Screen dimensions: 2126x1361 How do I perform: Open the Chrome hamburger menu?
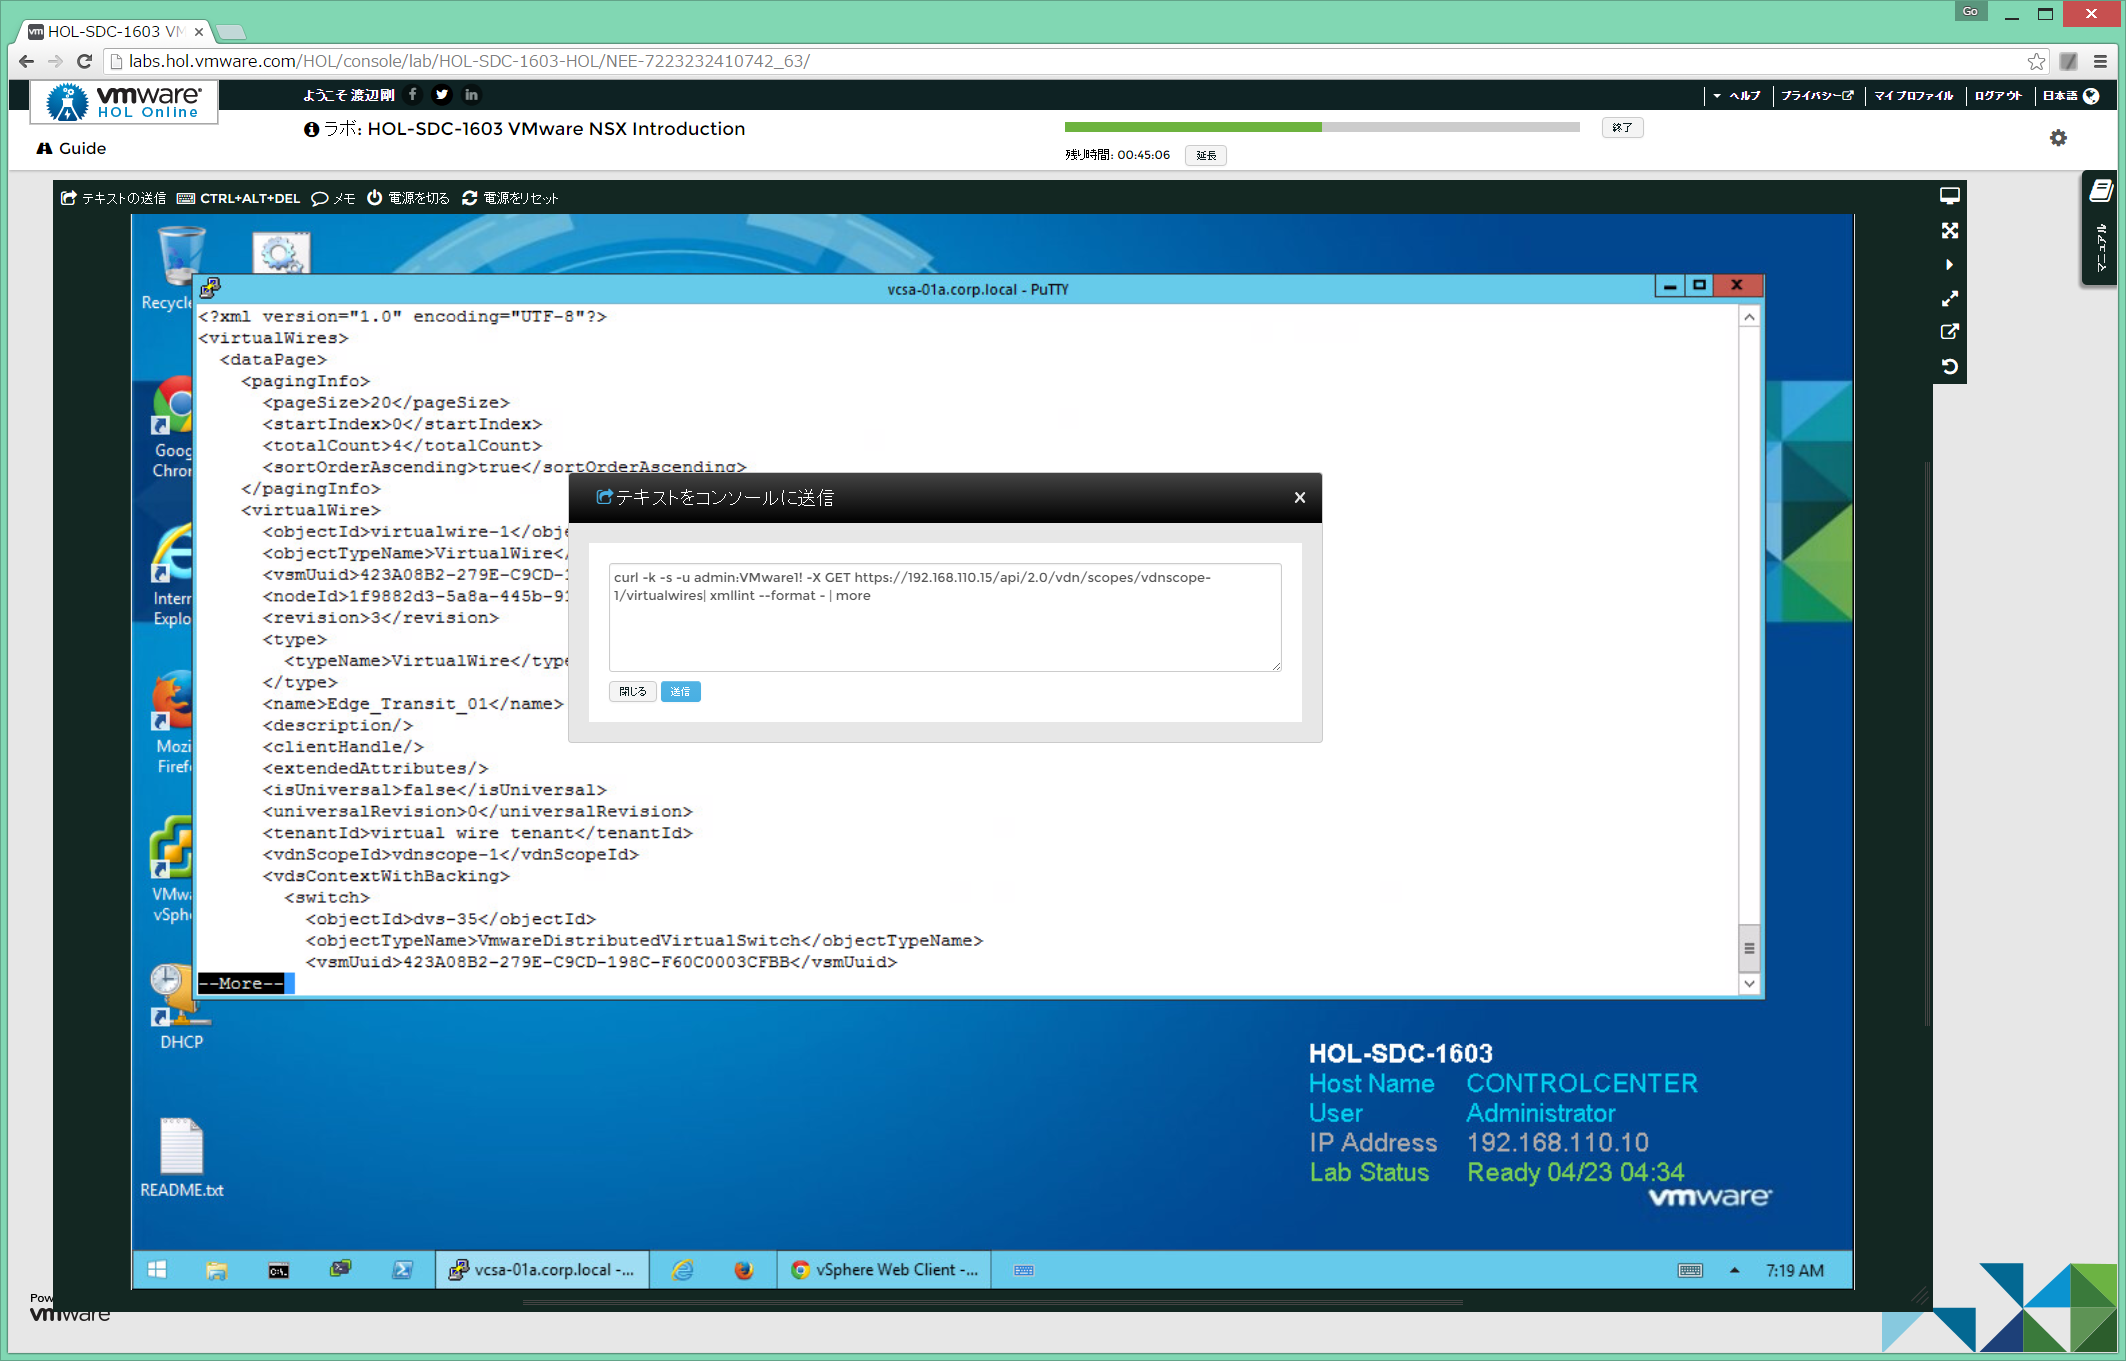coord(2100,61)
